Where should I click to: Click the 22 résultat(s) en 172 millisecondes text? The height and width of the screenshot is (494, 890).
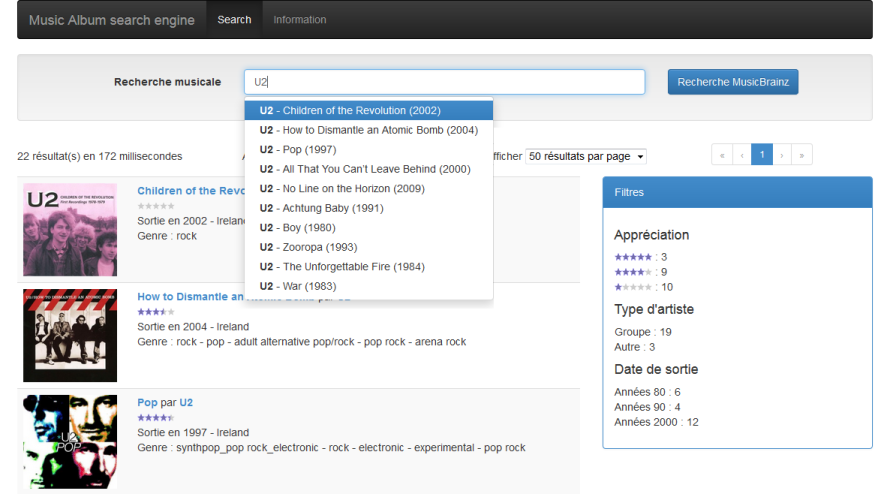tap(100, 156)
